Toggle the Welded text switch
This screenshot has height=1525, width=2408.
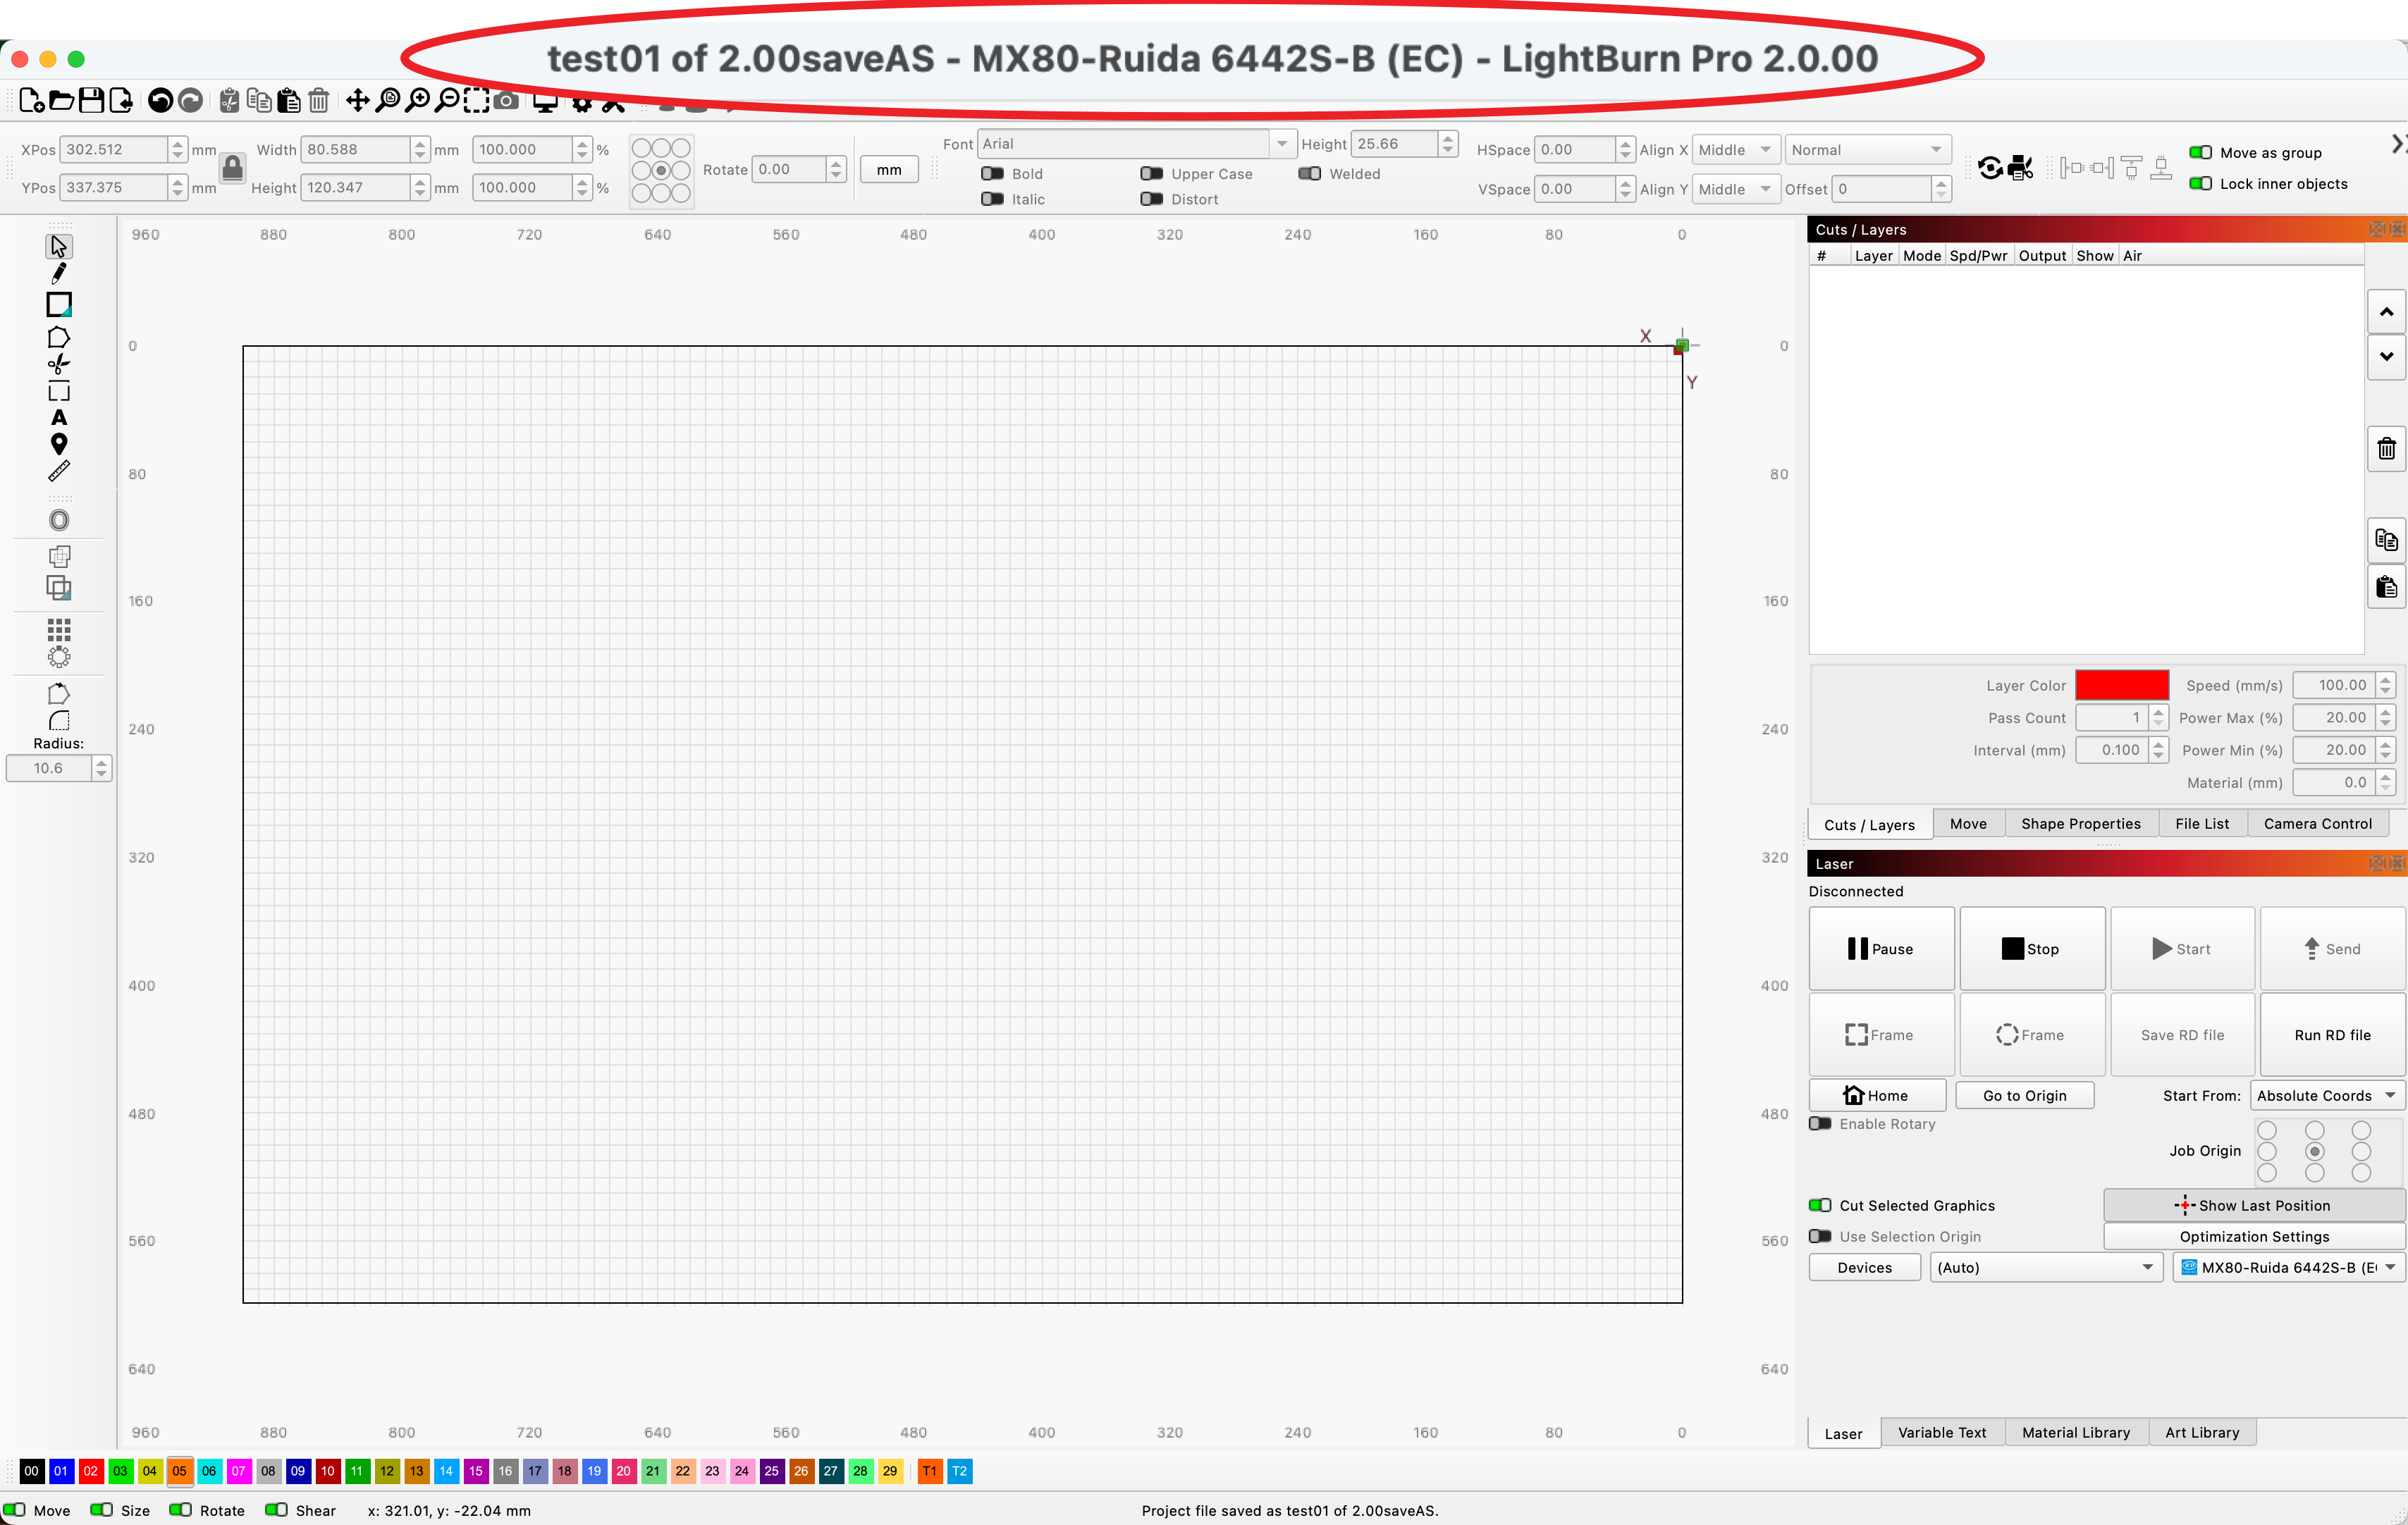[1309, 174]
